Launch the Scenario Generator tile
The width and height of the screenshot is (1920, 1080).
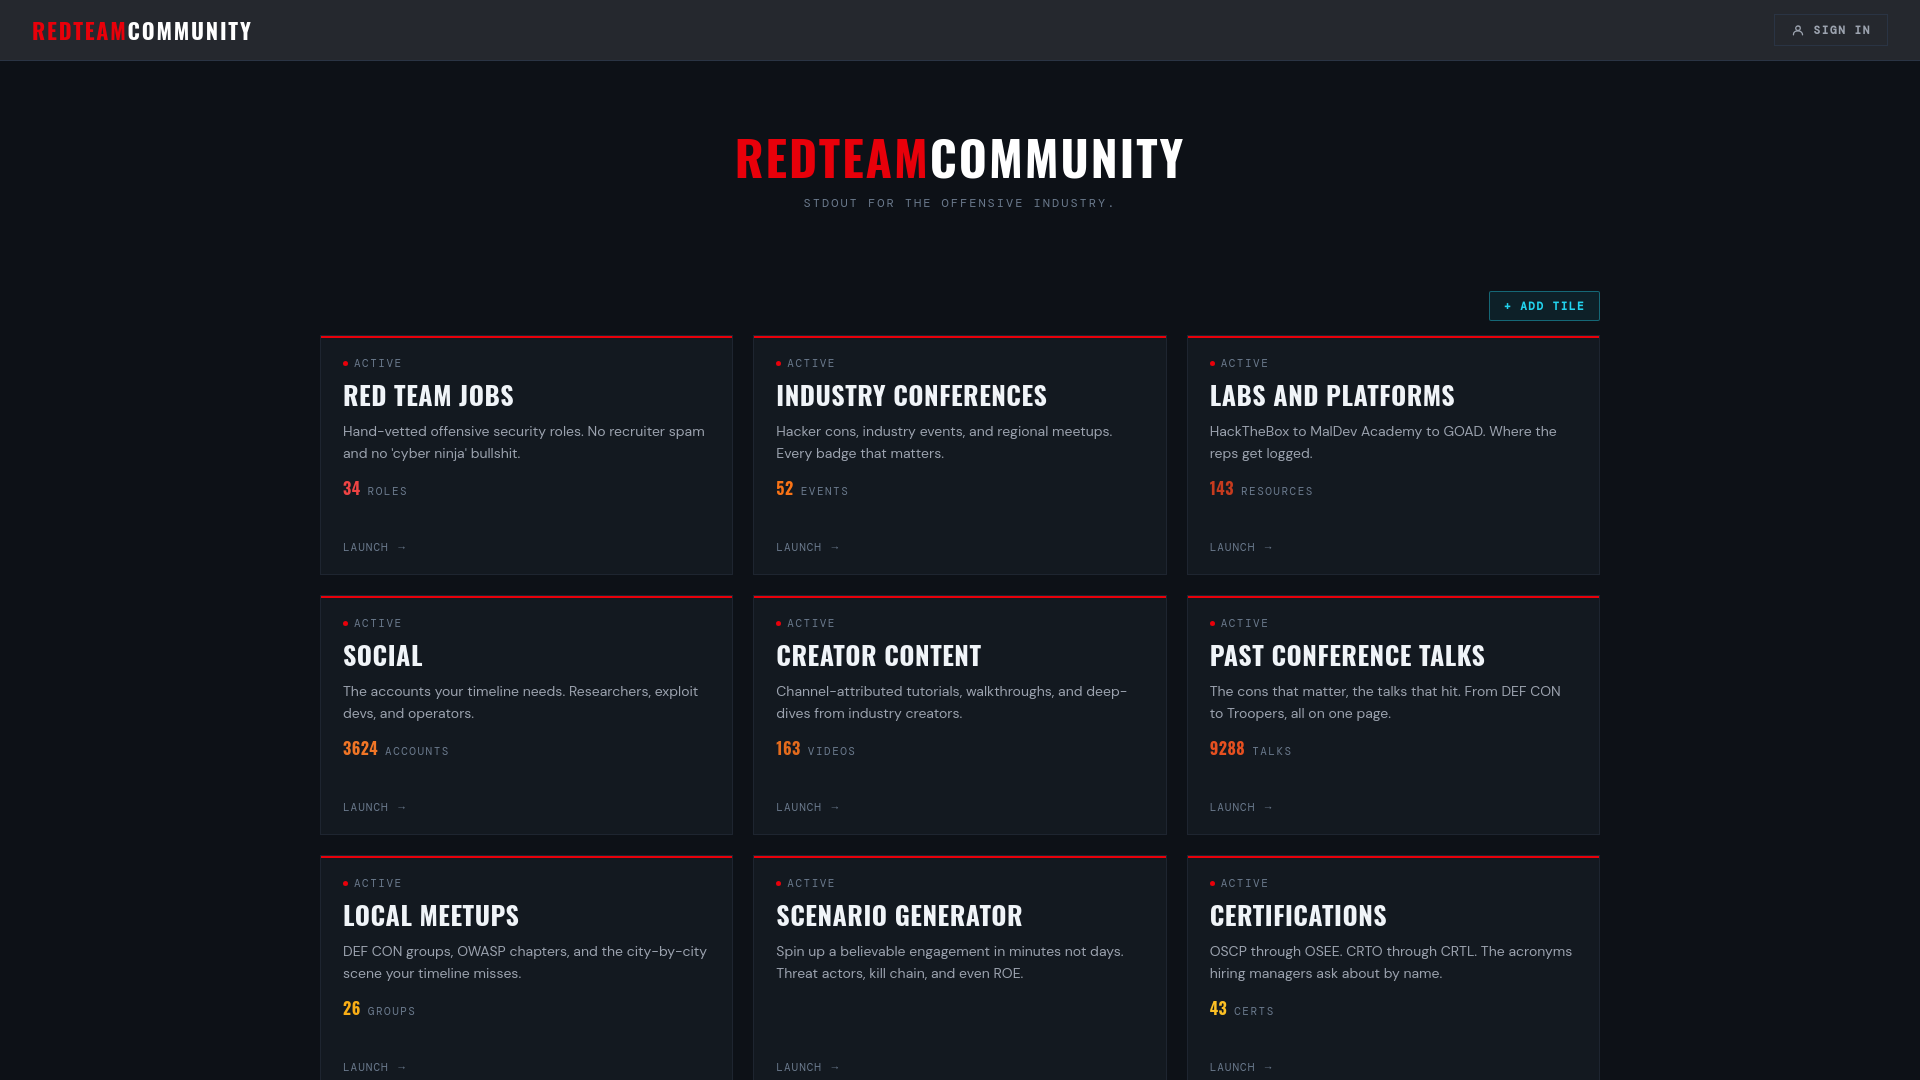[x=808, y=1068]
